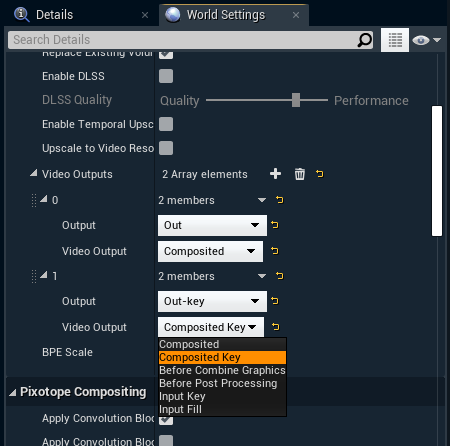The image size is (450, 446).
Task: Collapse the Pixotope Compositing section
Action: pyautogui.click(x=13, y=393)
